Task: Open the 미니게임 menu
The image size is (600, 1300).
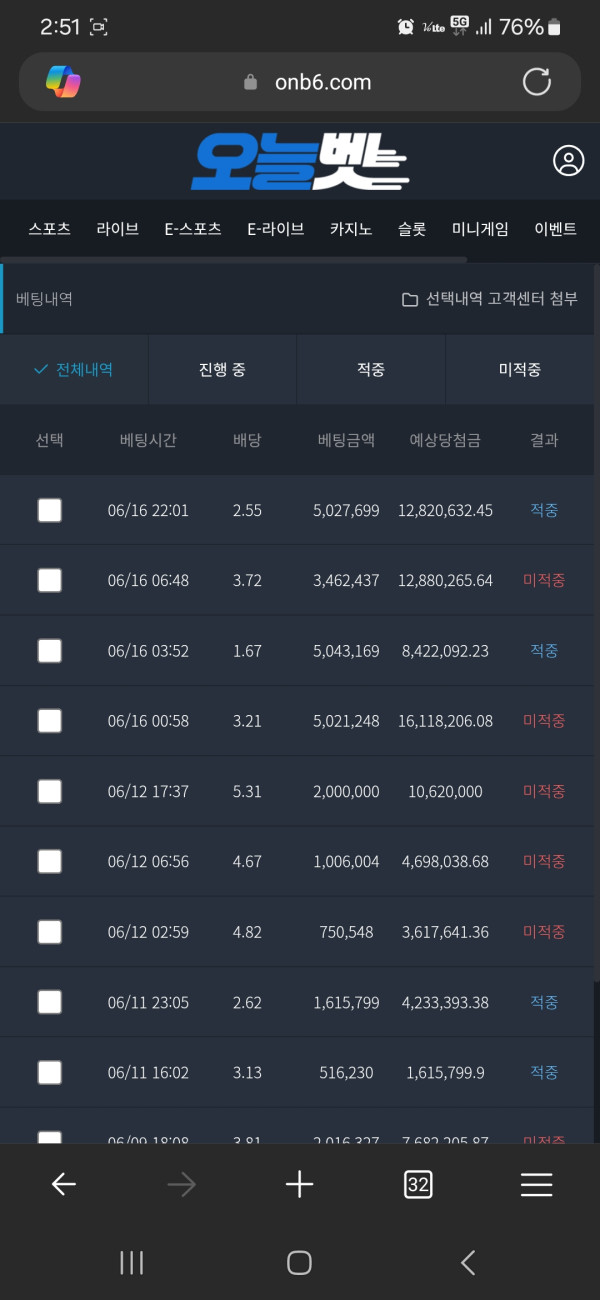Action: [x=480, y=229]
